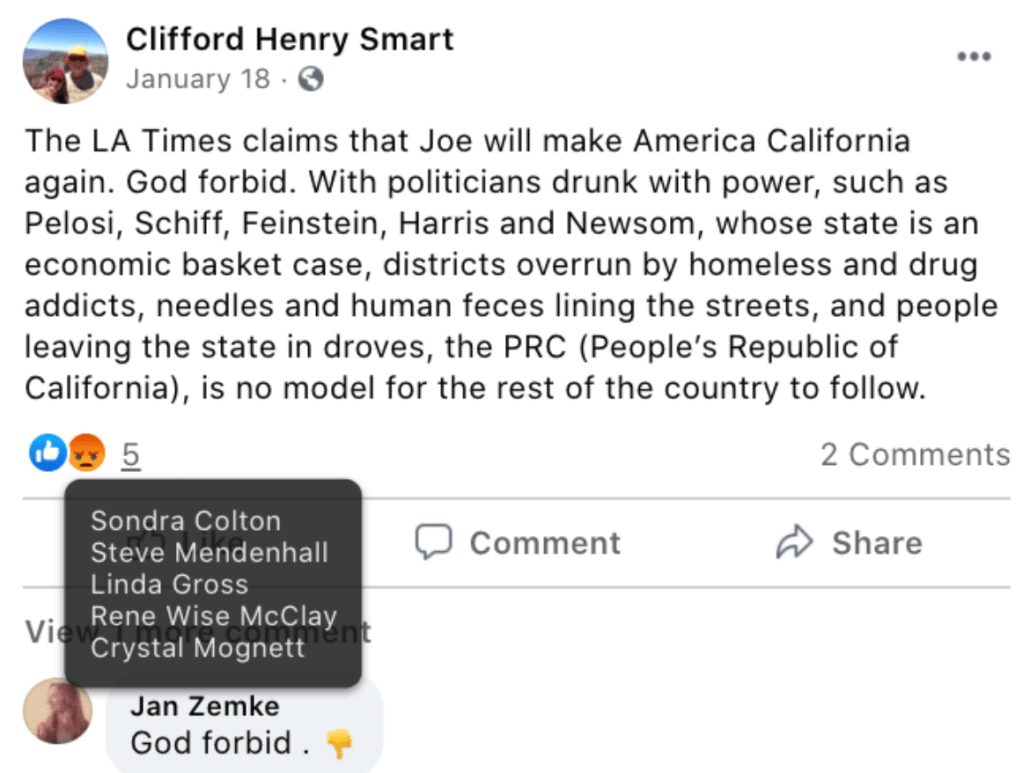Click the globe public audience icon
Image resolution: width=1023 pixels, height=773 pixels.
[311, 79]
